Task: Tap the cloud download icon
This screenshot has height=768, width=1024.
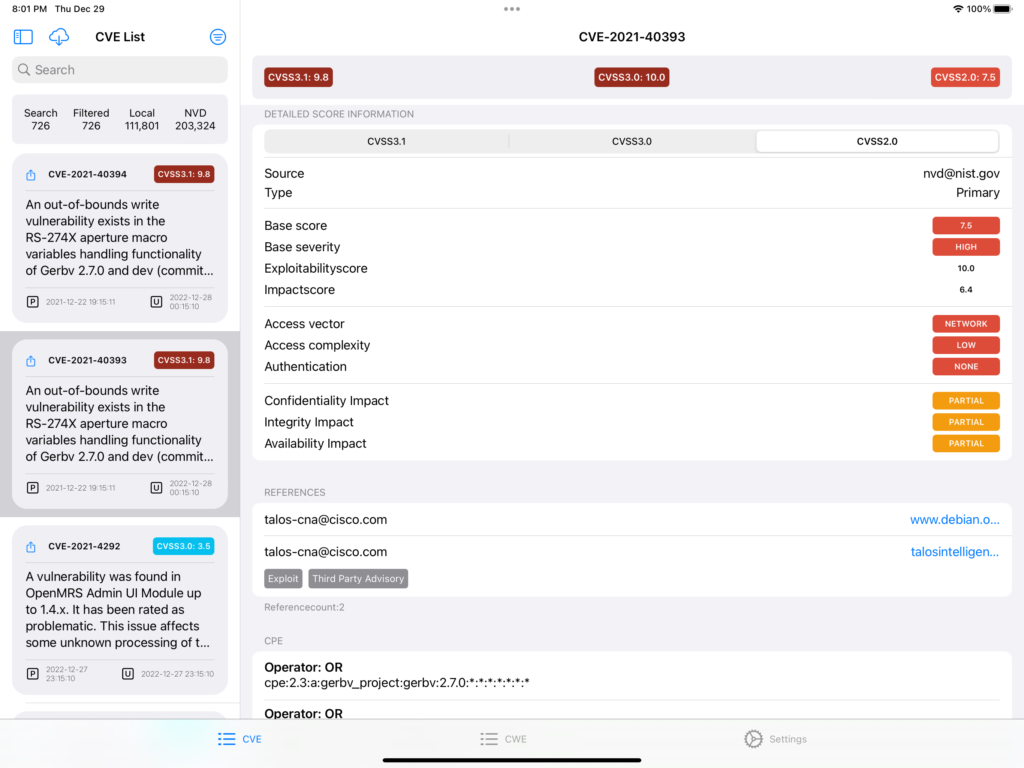Action: pyautogui.click(x=59, y=37)
